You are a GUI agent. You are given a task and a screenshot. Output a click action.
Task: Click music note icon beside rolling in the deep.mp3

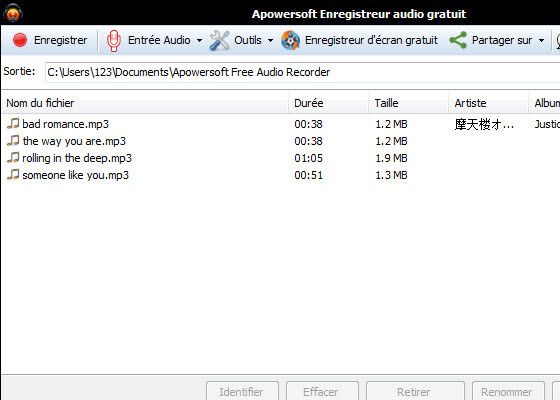coord(13,158)
